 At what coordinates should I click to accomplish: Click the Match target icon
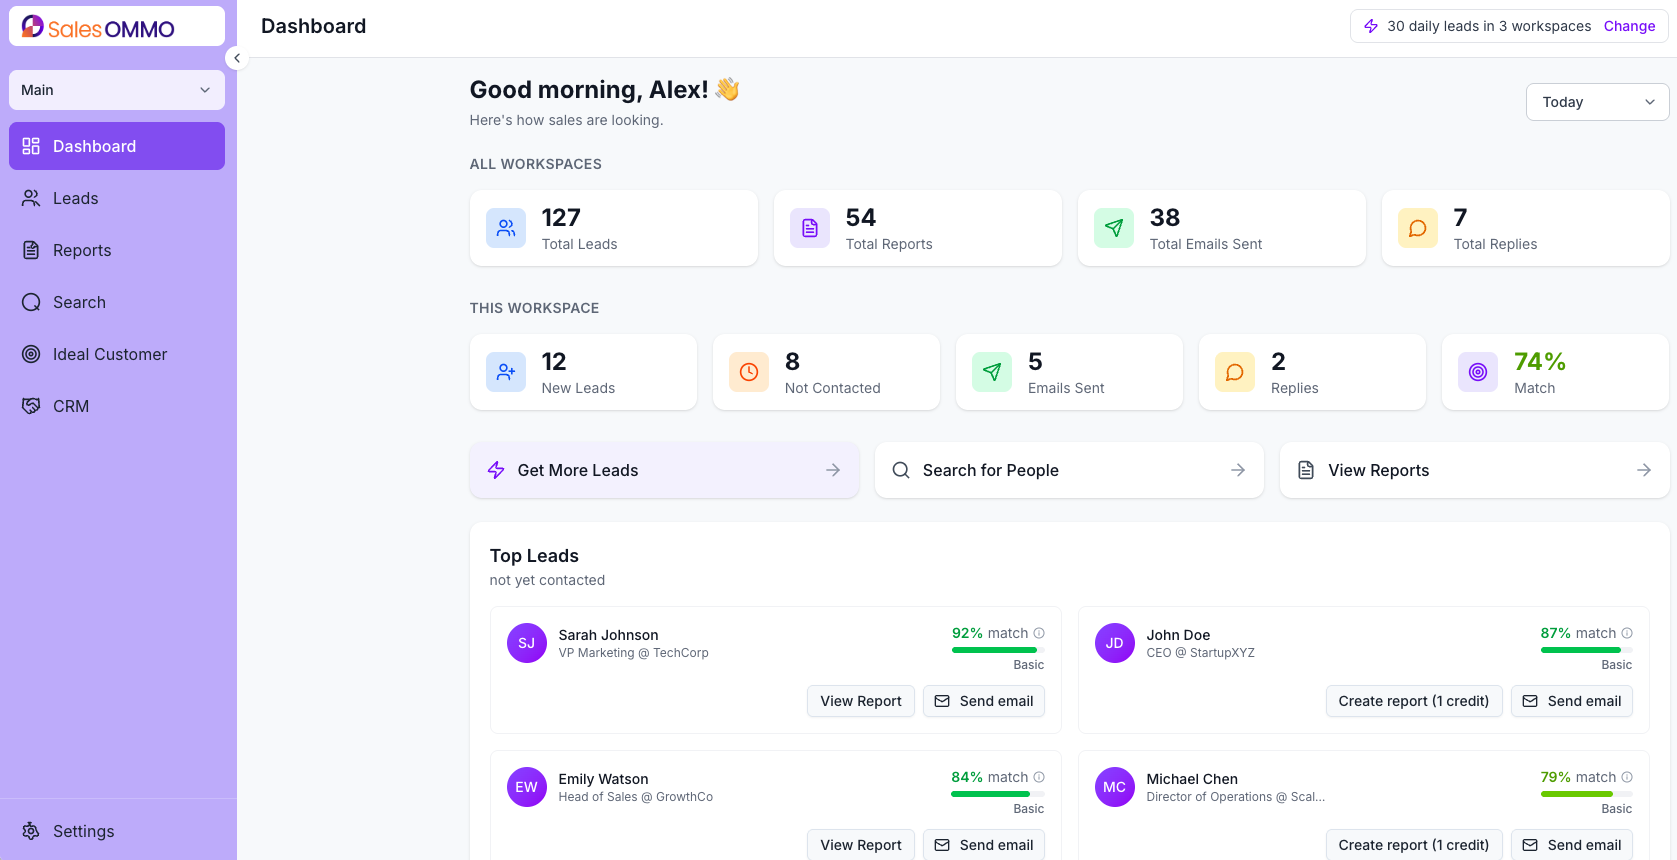1478,372
